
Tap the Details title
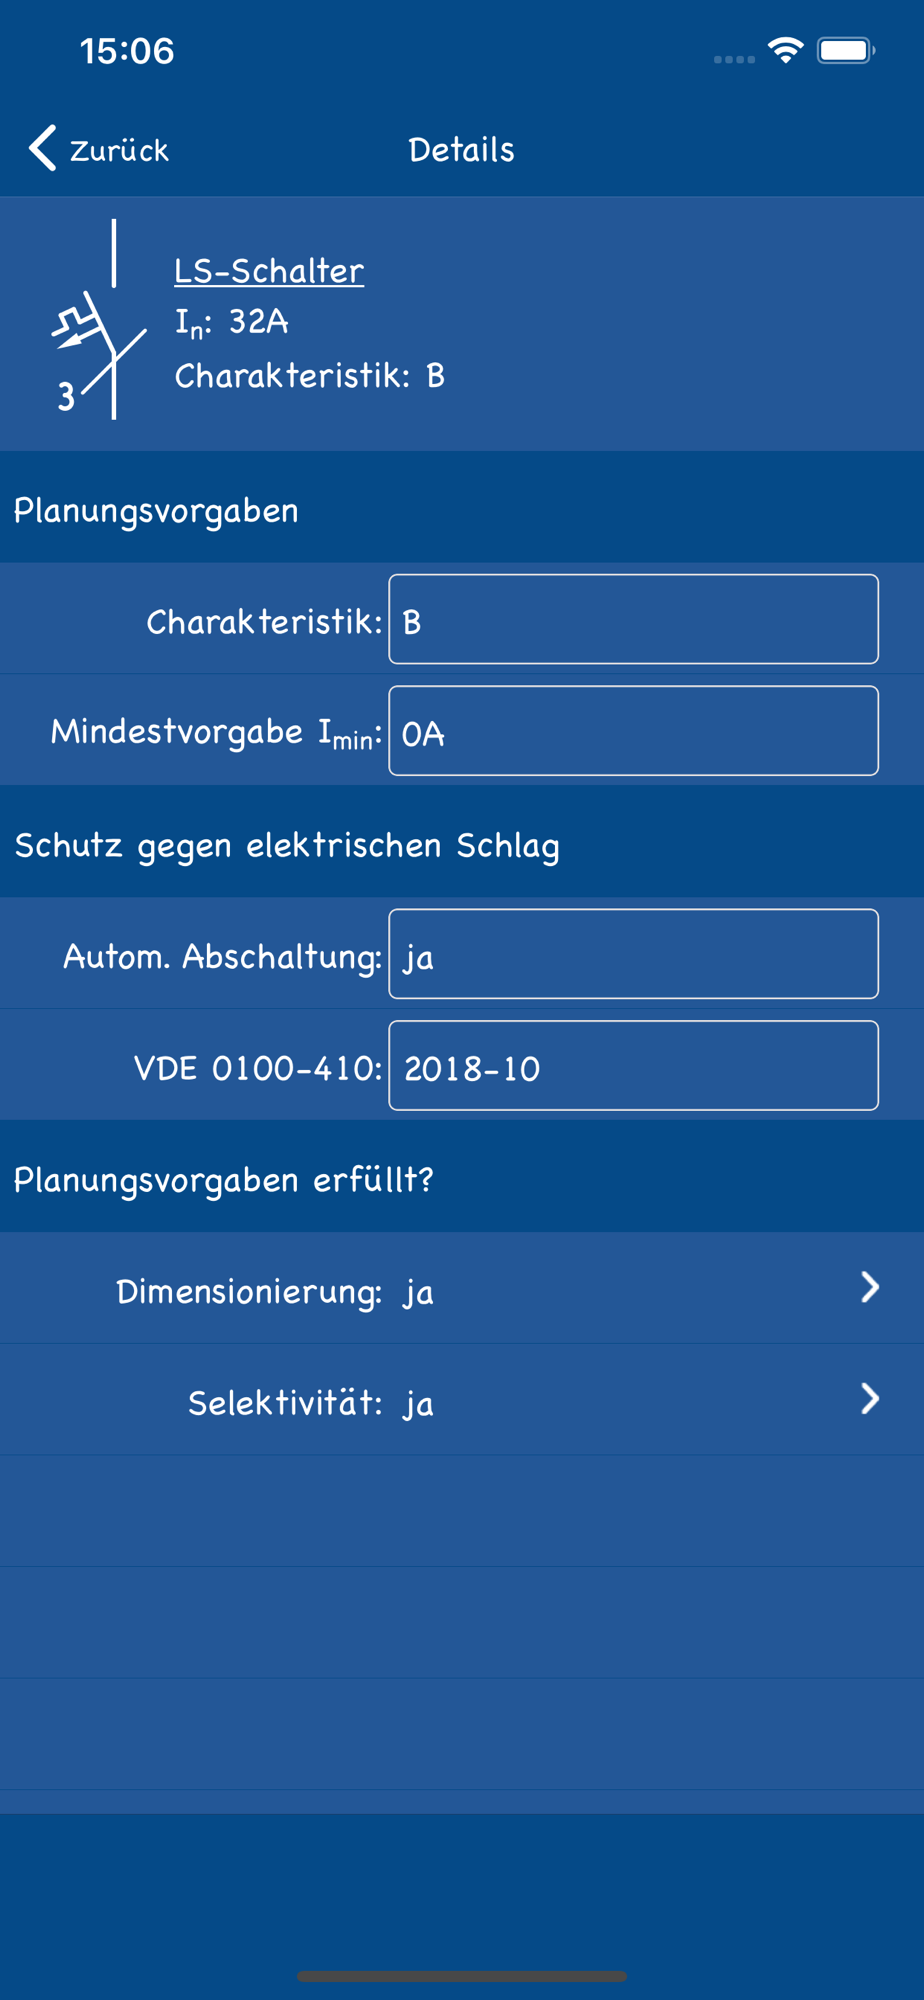(x=461, y=150)
